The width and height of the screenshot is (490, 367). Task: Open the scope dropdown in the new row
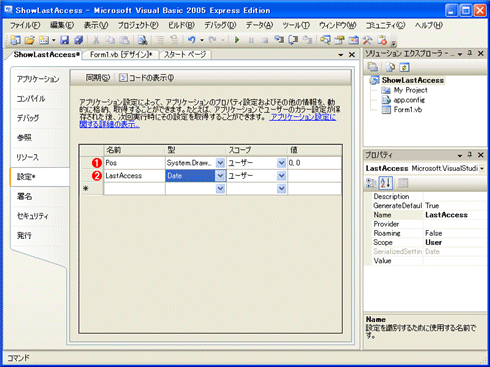coord(281,189)
